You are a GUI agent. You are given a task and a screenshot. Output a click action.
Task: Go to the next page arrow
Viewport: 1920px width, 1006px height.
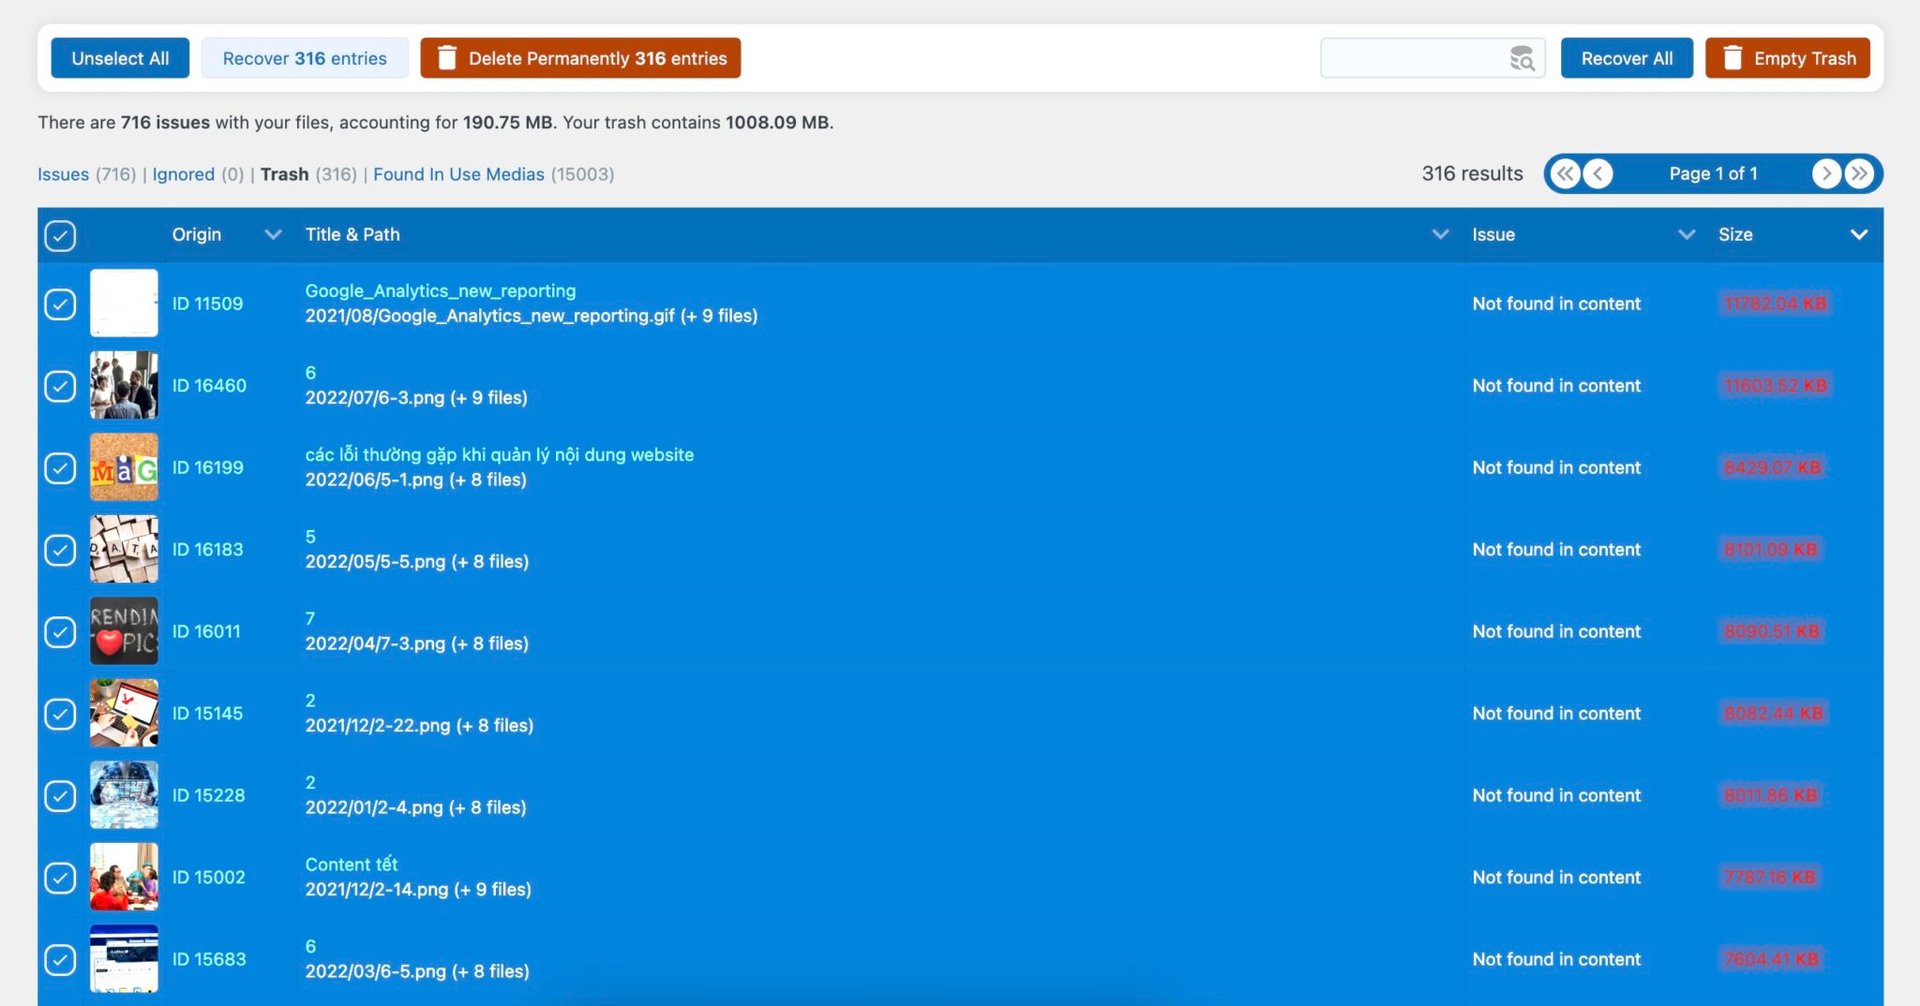1826,174
